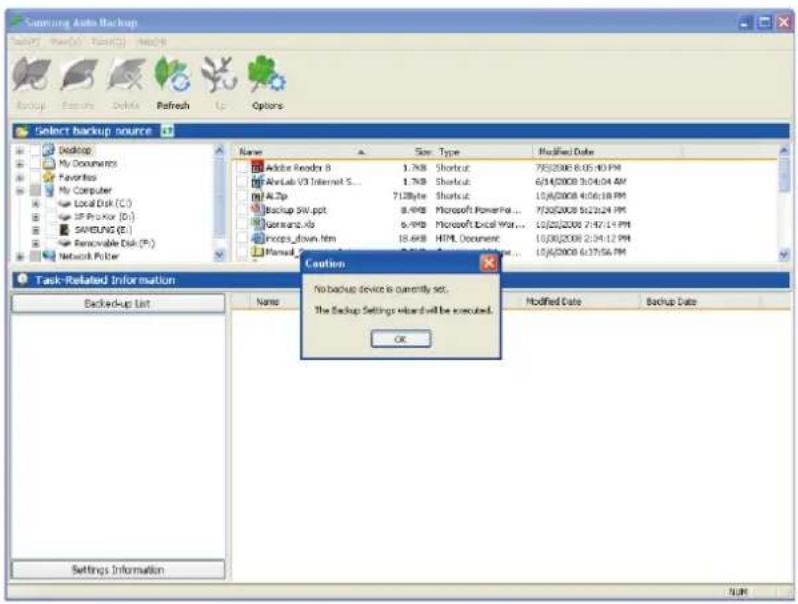798x604 pixels.
Task: Expand the Favorites tree node
Action: (20, 177)
